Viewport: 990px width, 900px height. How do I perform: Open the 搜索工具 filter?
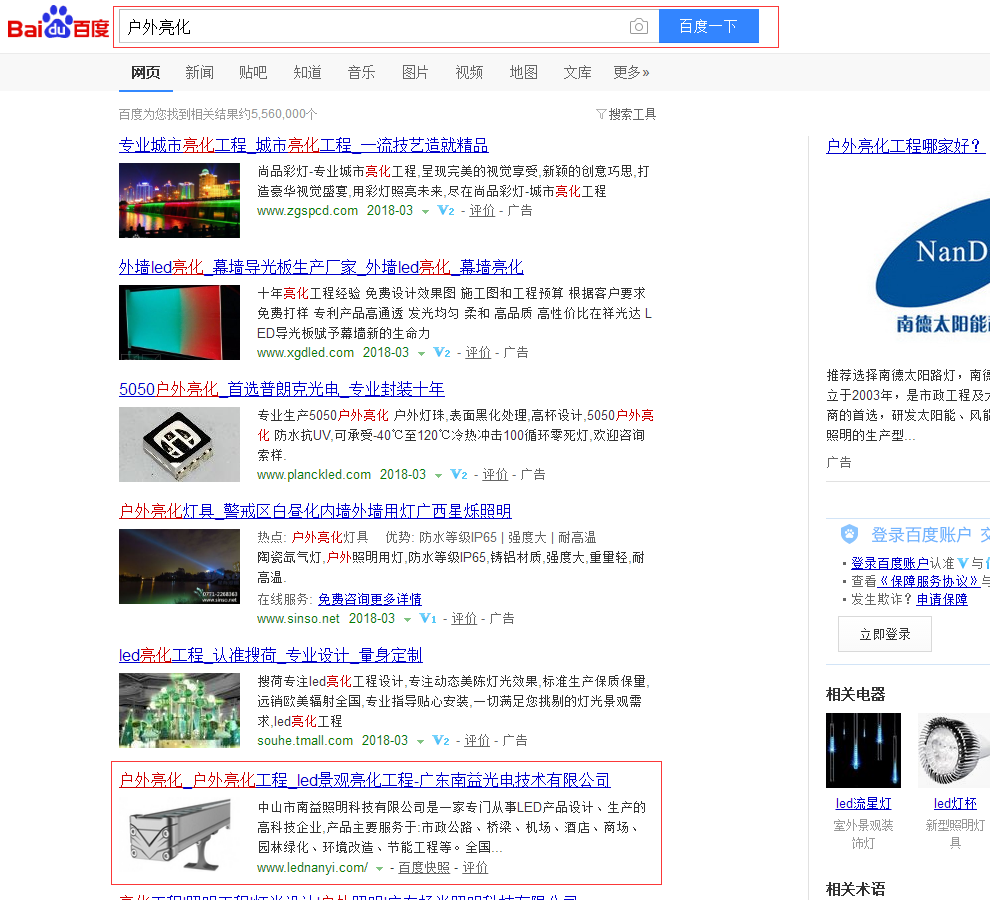click(x=626, y=114)
